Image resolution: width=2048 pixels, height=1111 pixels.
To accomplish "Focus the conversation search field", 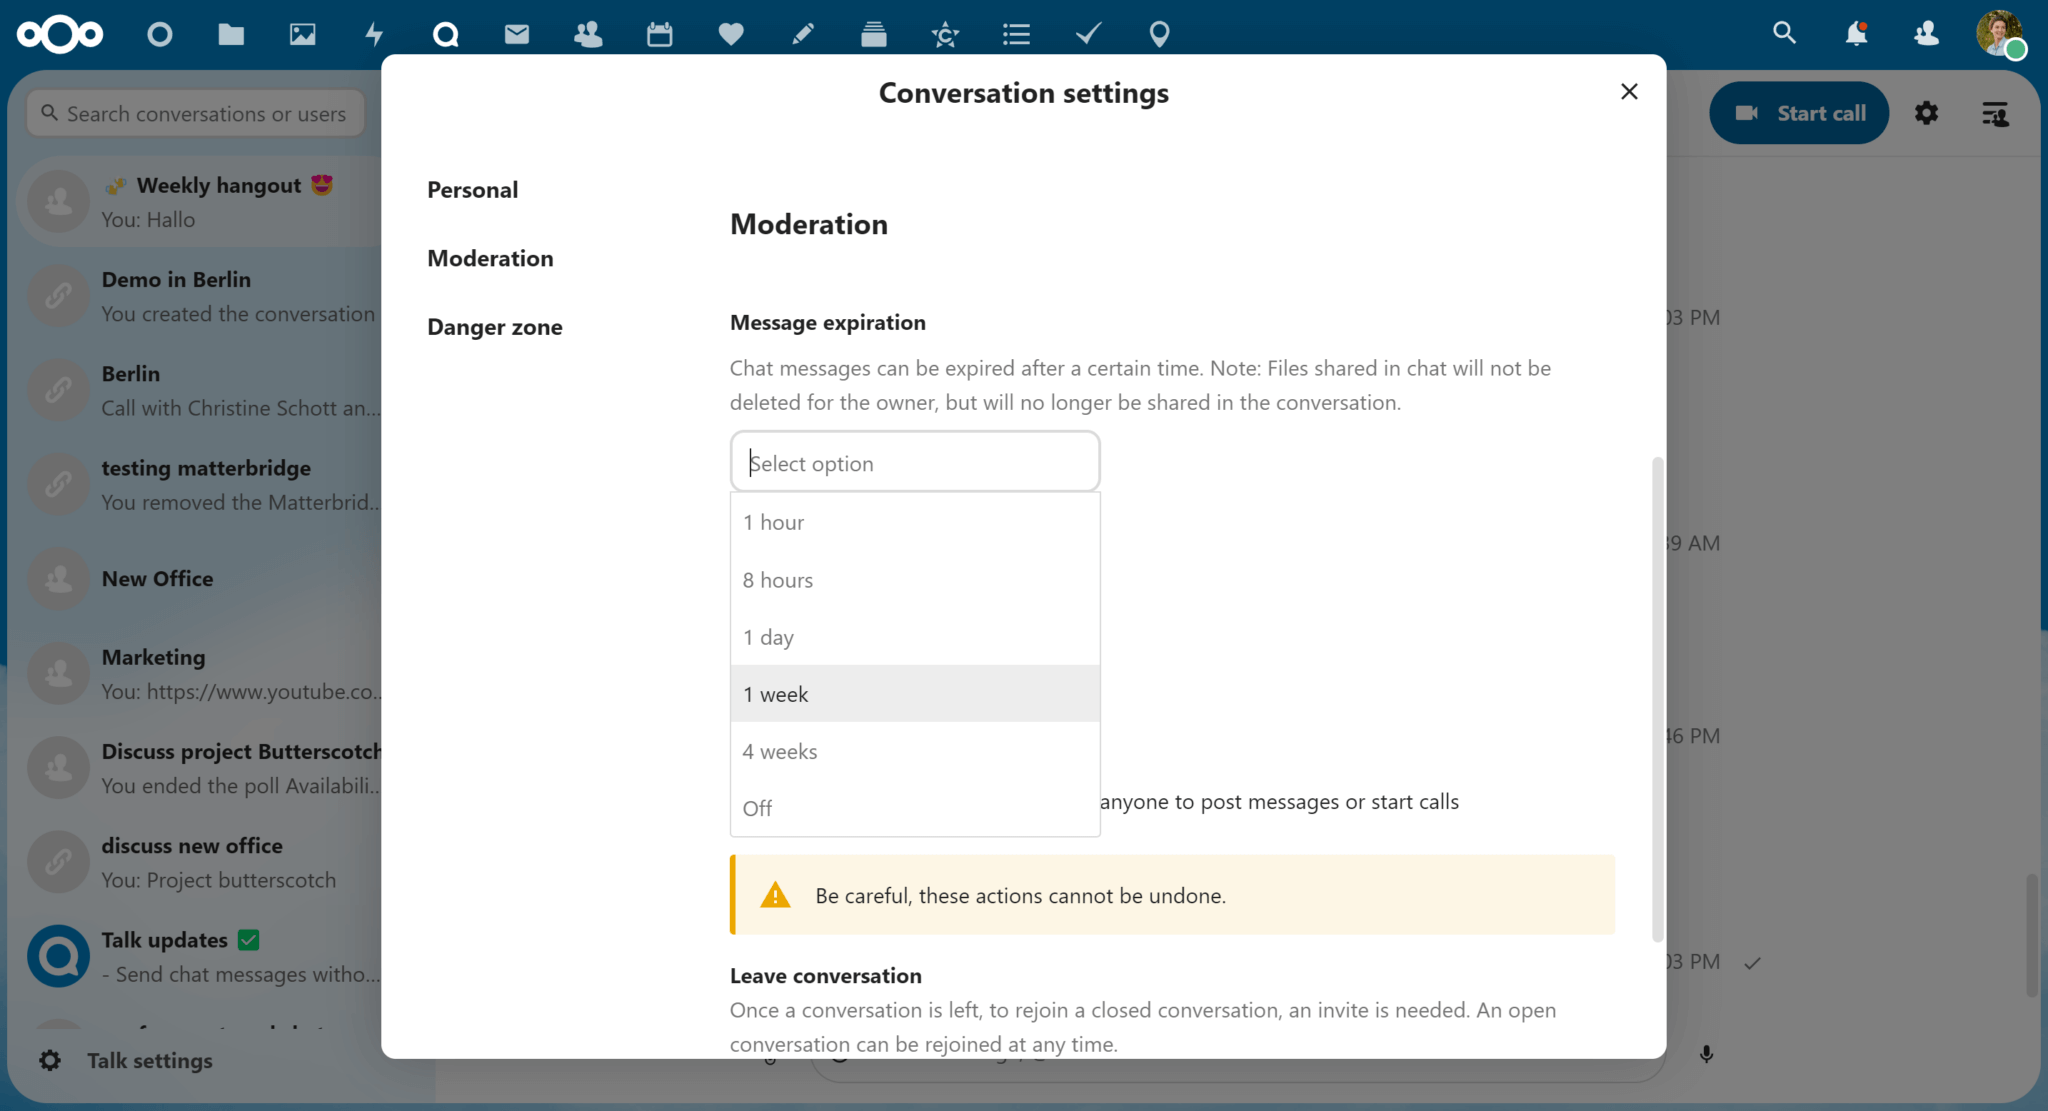I will 195,113.
